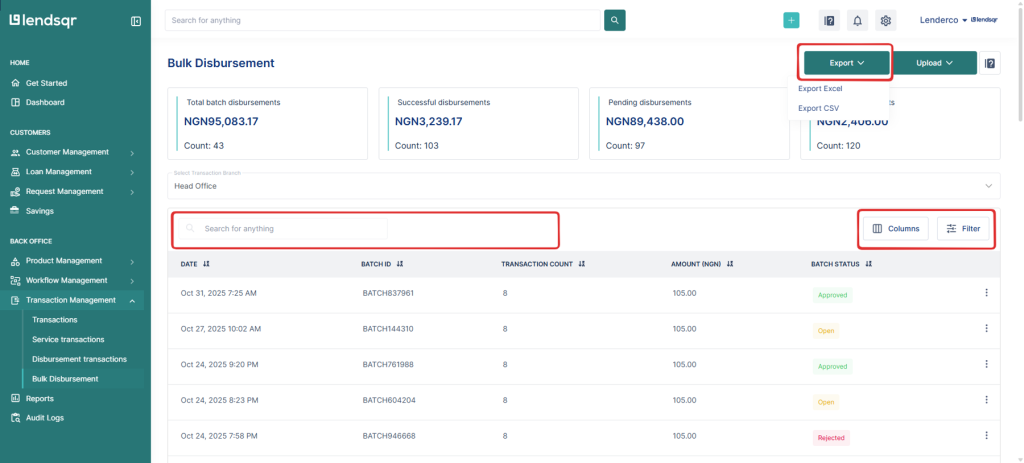
Task: Click the Columns button
Action: 895,229
